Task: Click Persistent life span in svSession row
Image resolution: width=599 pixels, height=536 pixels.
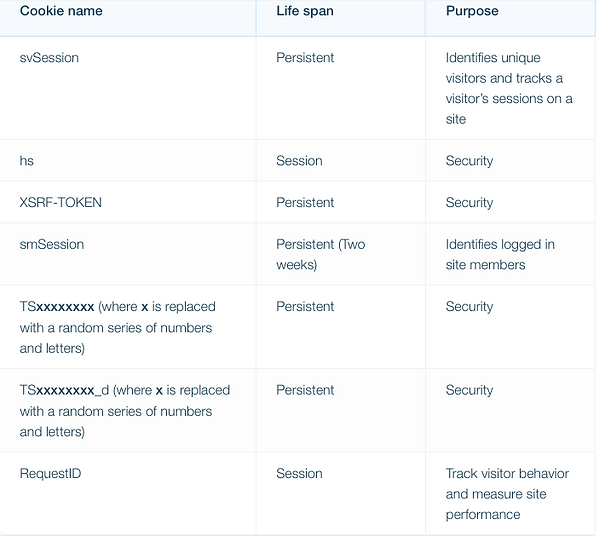Action: pos(305,58)
